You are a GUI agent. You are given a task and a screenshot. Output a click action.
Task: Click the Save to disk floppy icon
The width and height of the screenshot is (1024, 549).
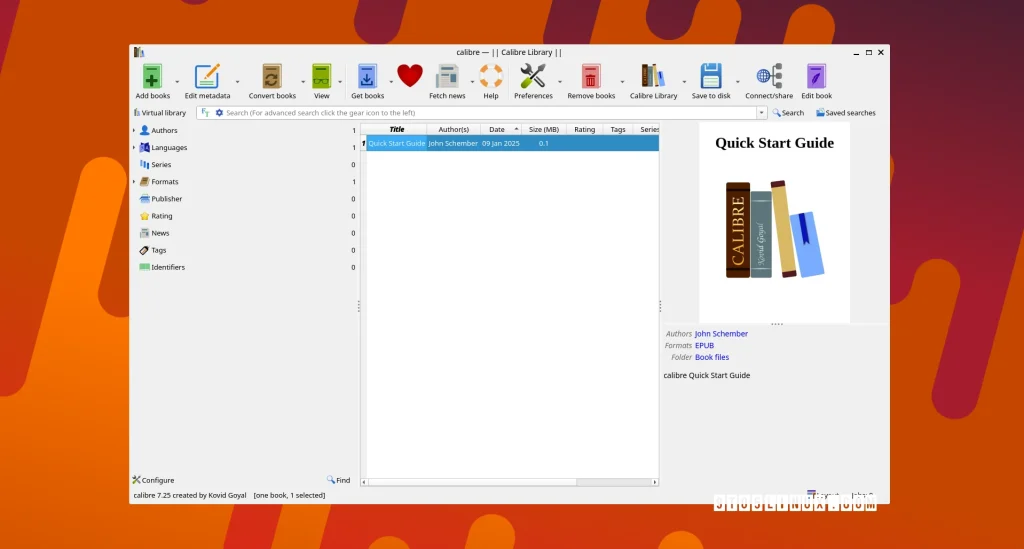[x=711, y=77]
